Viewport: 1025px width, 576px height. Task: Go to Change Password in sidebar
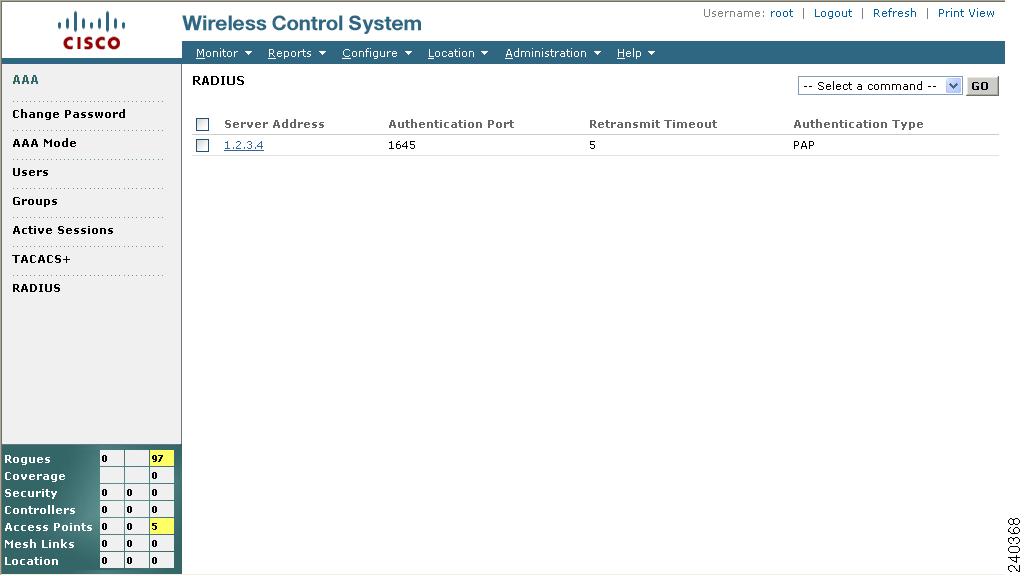(x=69, y=114)
